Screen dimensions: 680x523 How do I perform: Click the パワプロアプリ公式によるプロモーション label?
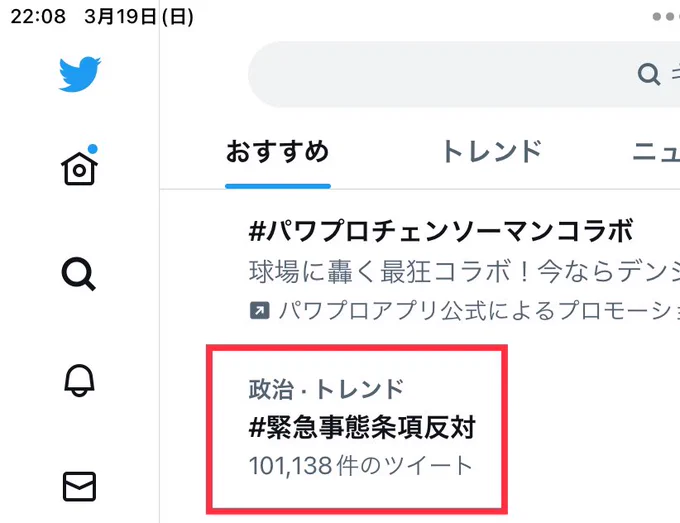tap(479, 311)
